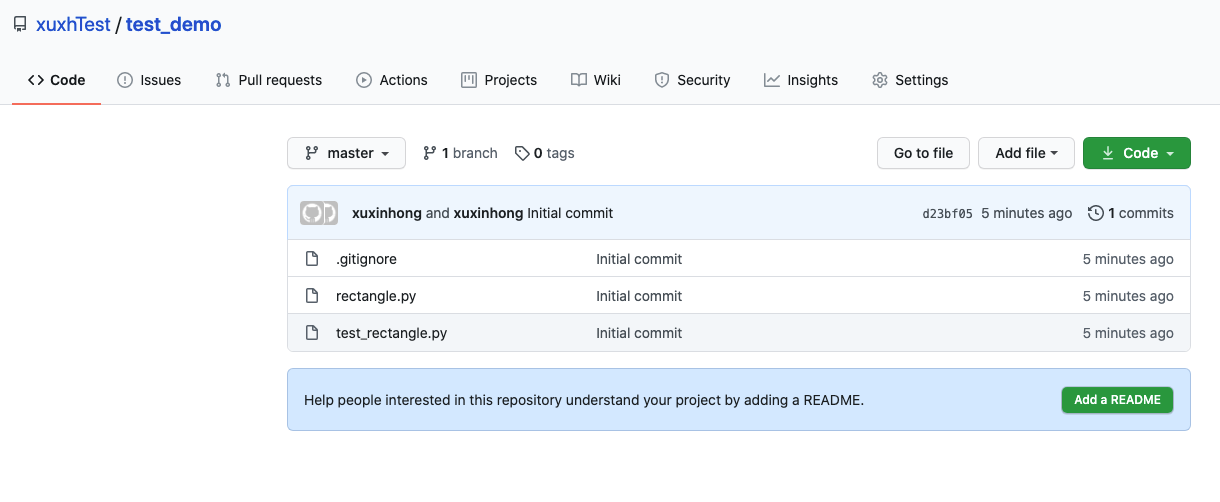Open the Wiki tab
The image size is (1220, 502).
[x=596, y=80]
